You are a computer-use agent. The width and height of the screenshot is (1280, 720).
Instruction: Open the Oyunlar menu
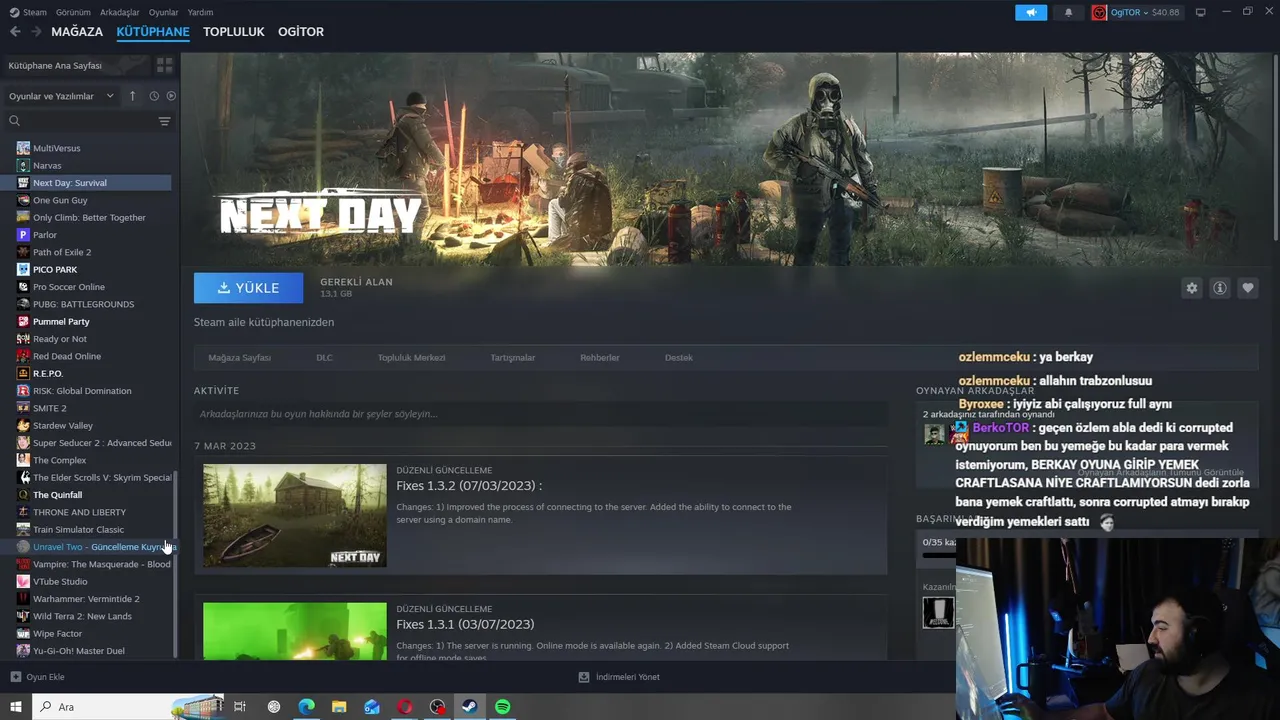pos(163,12)
